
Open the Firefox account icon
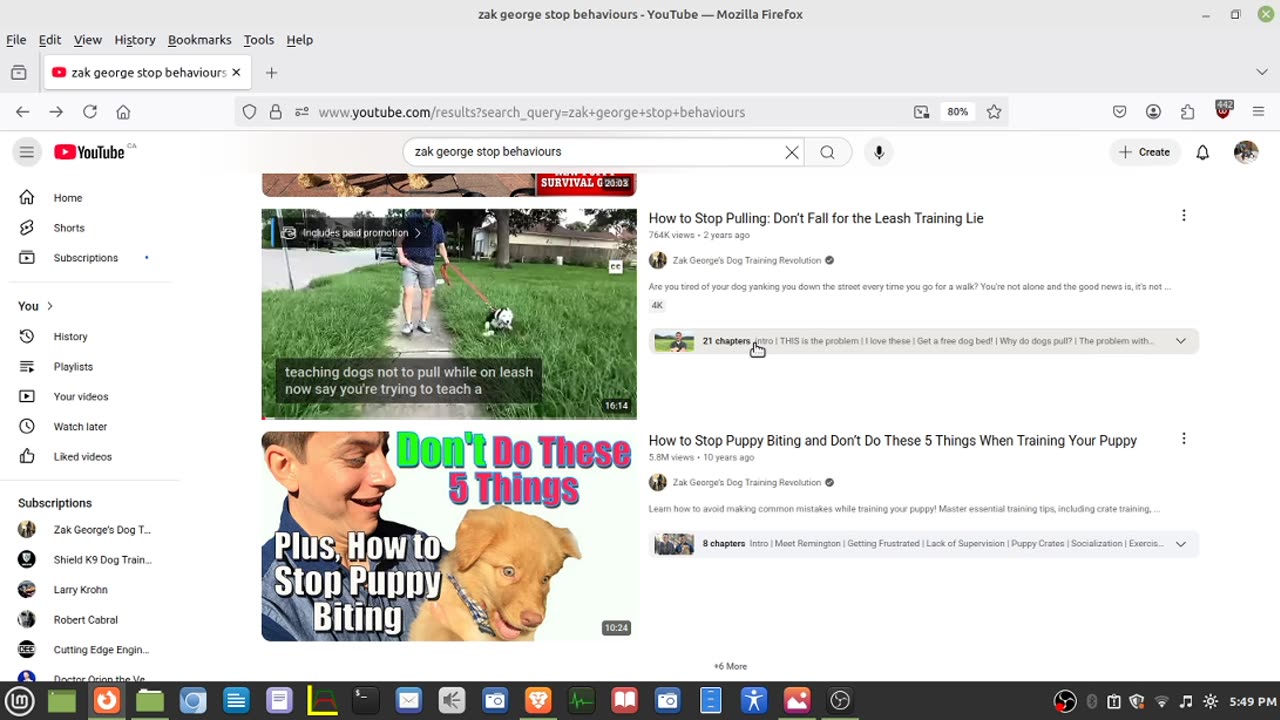[1154, 112]
